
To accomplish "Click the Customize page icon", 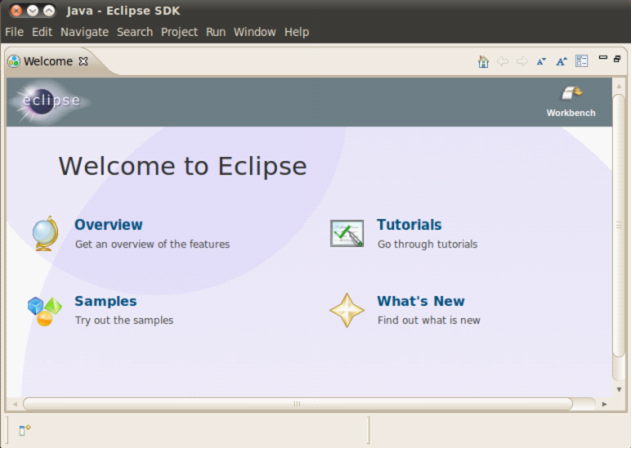I will (x=582, y=61).
